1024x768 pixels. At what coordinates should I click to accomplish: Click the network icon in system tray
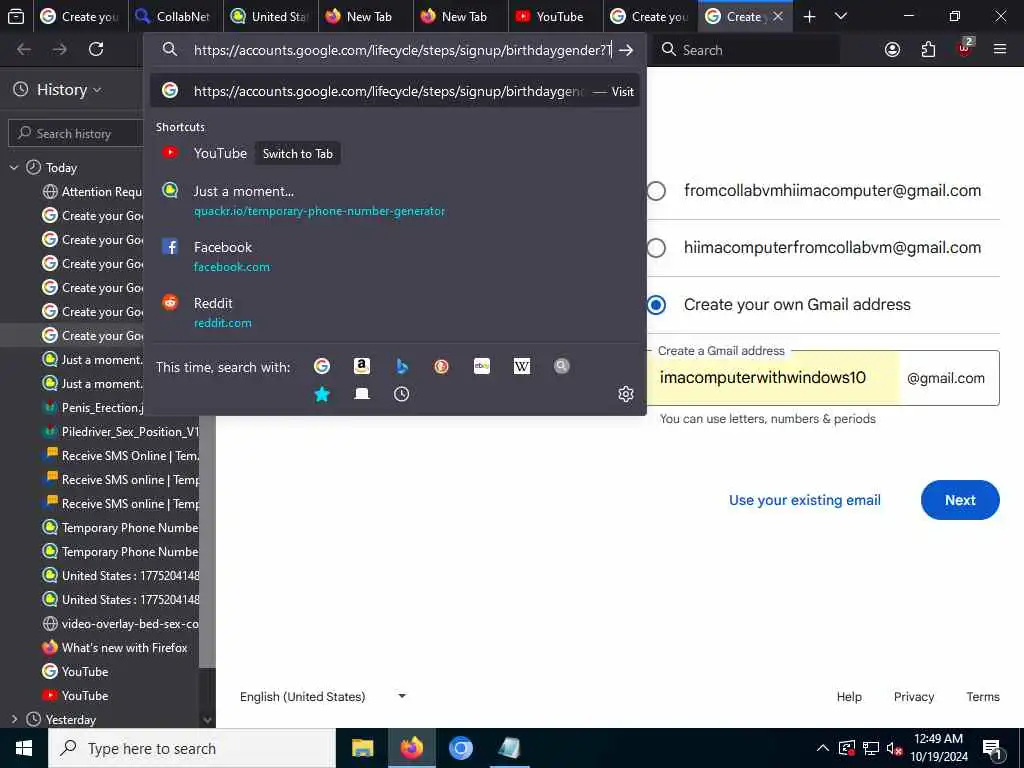tap(871, 748)
